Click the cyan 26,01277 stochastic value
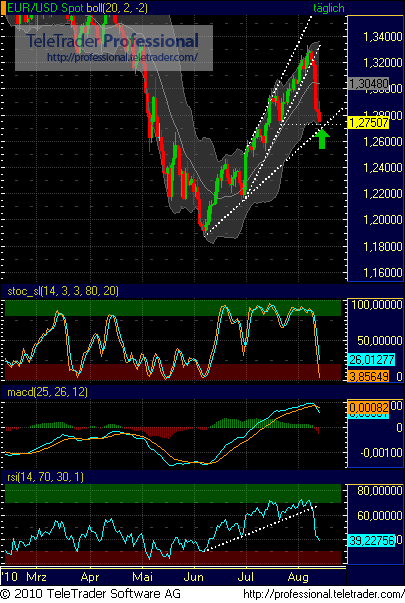The height and width of the screenshot is (603, 405). pos(371,360)
